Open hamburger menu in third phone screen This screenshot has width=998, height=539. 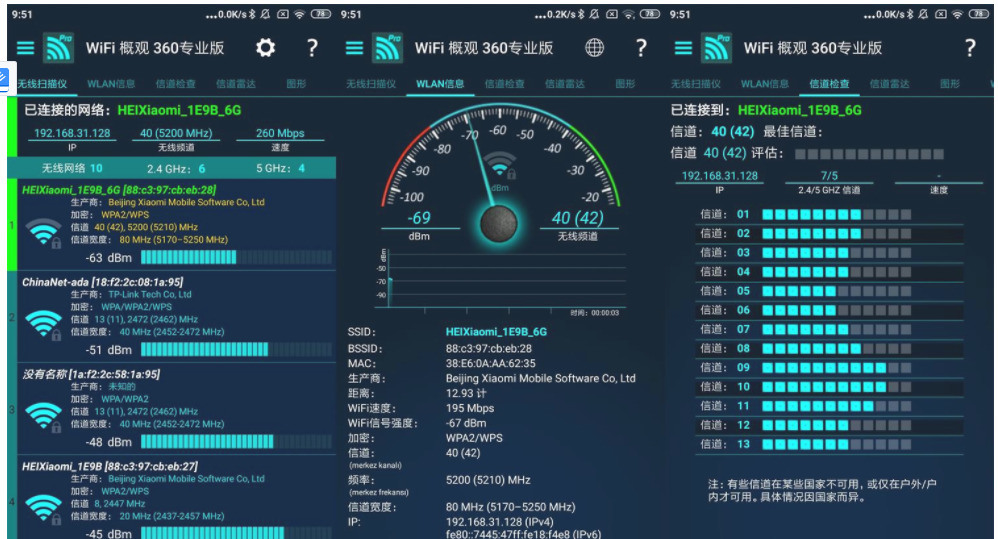pos(683,48)
